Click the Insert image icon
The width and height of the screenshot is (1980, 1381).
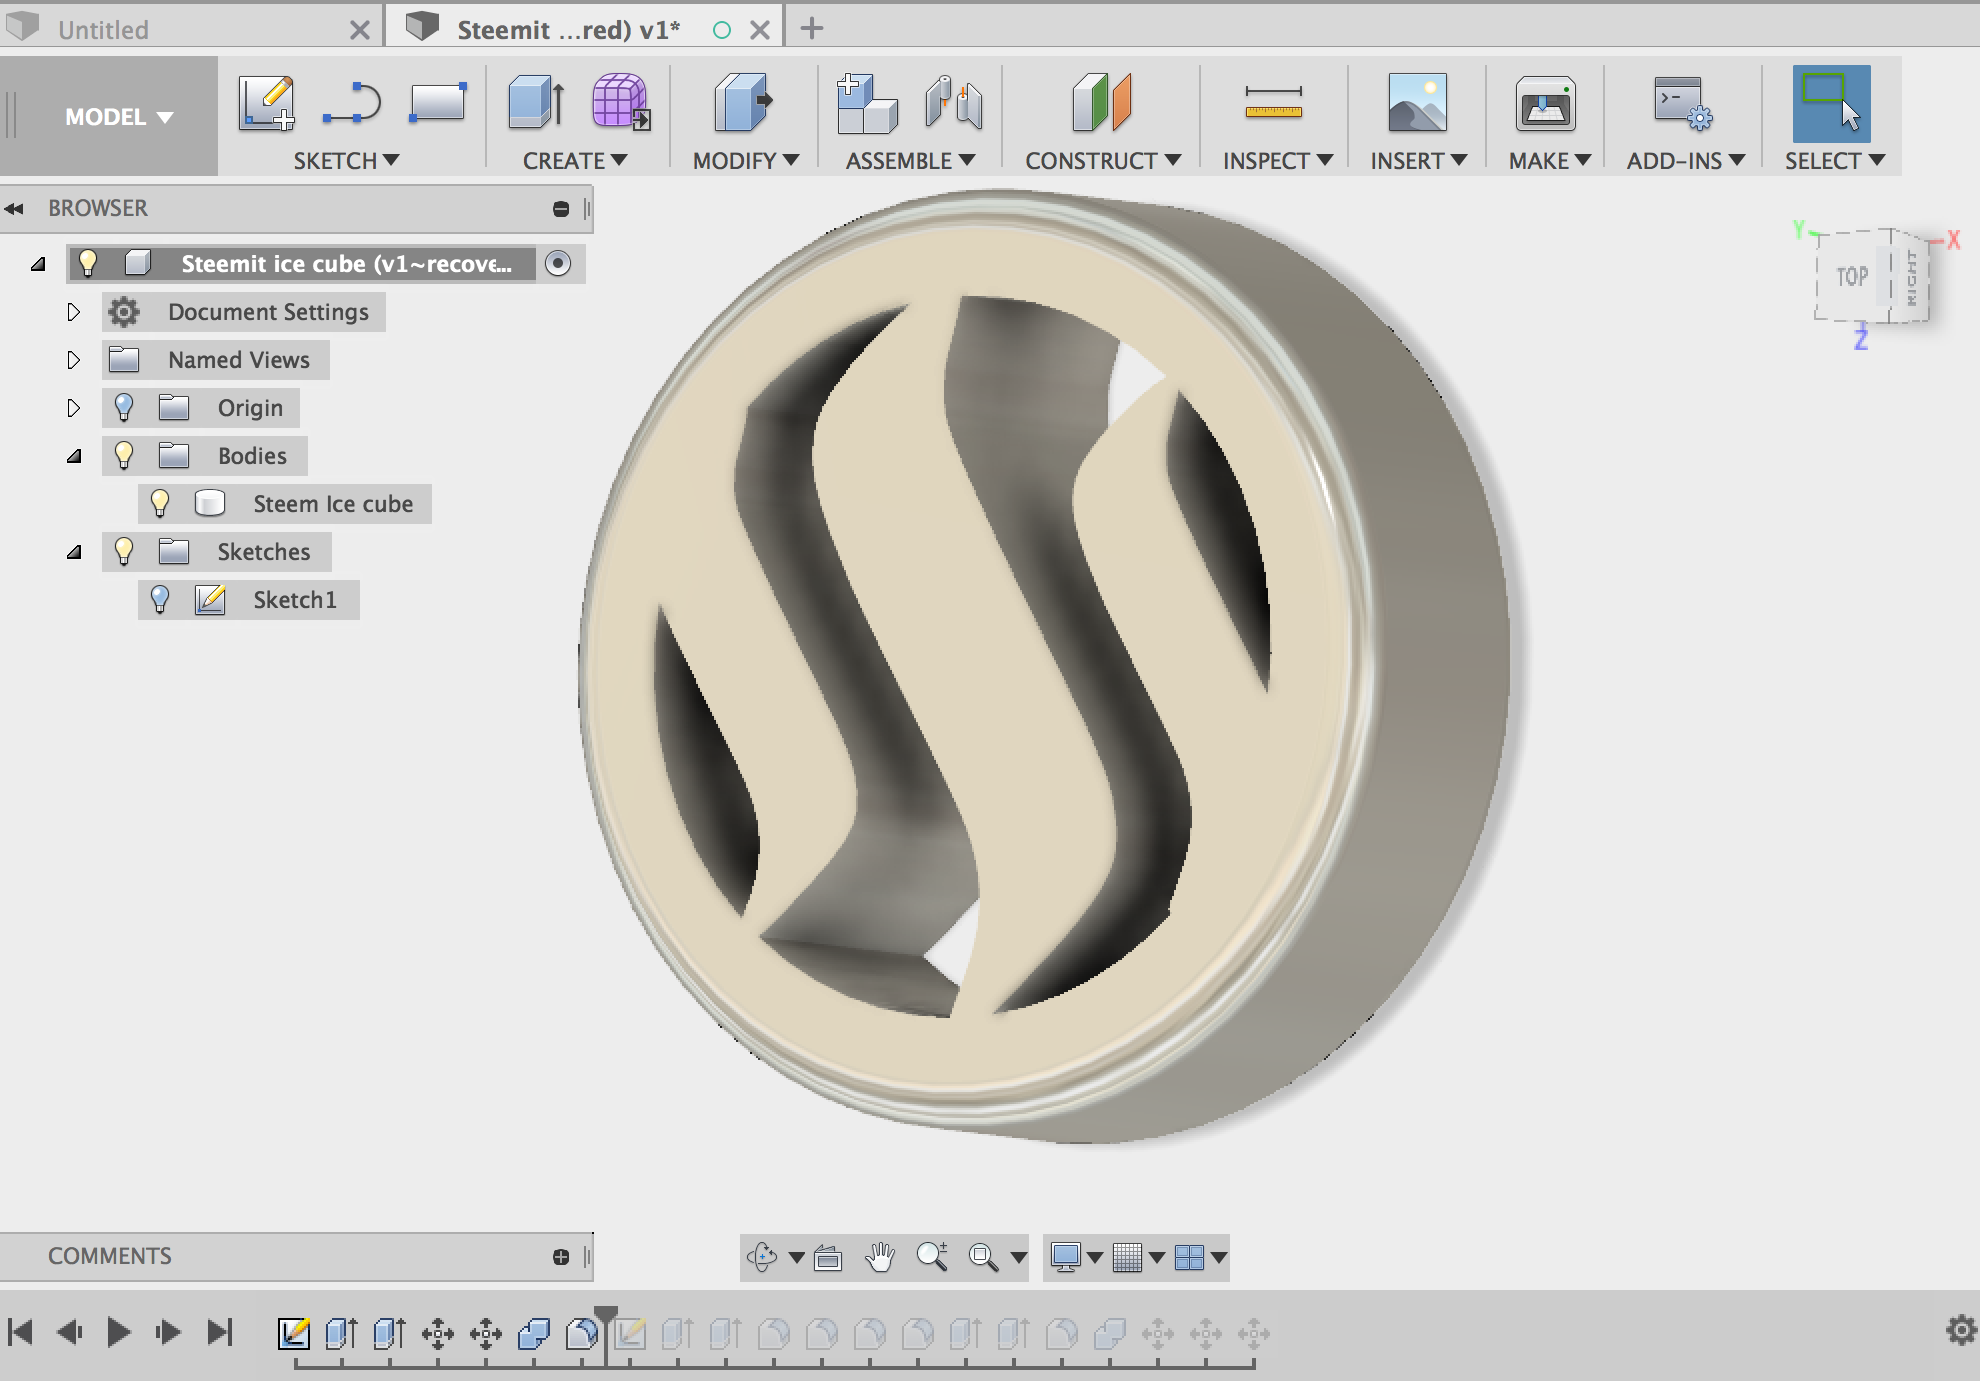pos(1417,103)
